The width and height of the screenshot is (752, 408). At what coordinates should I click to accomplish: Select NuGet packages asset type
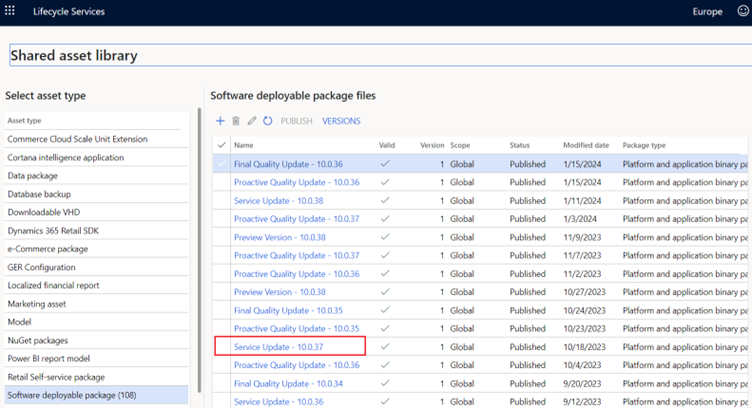point(40,341)
